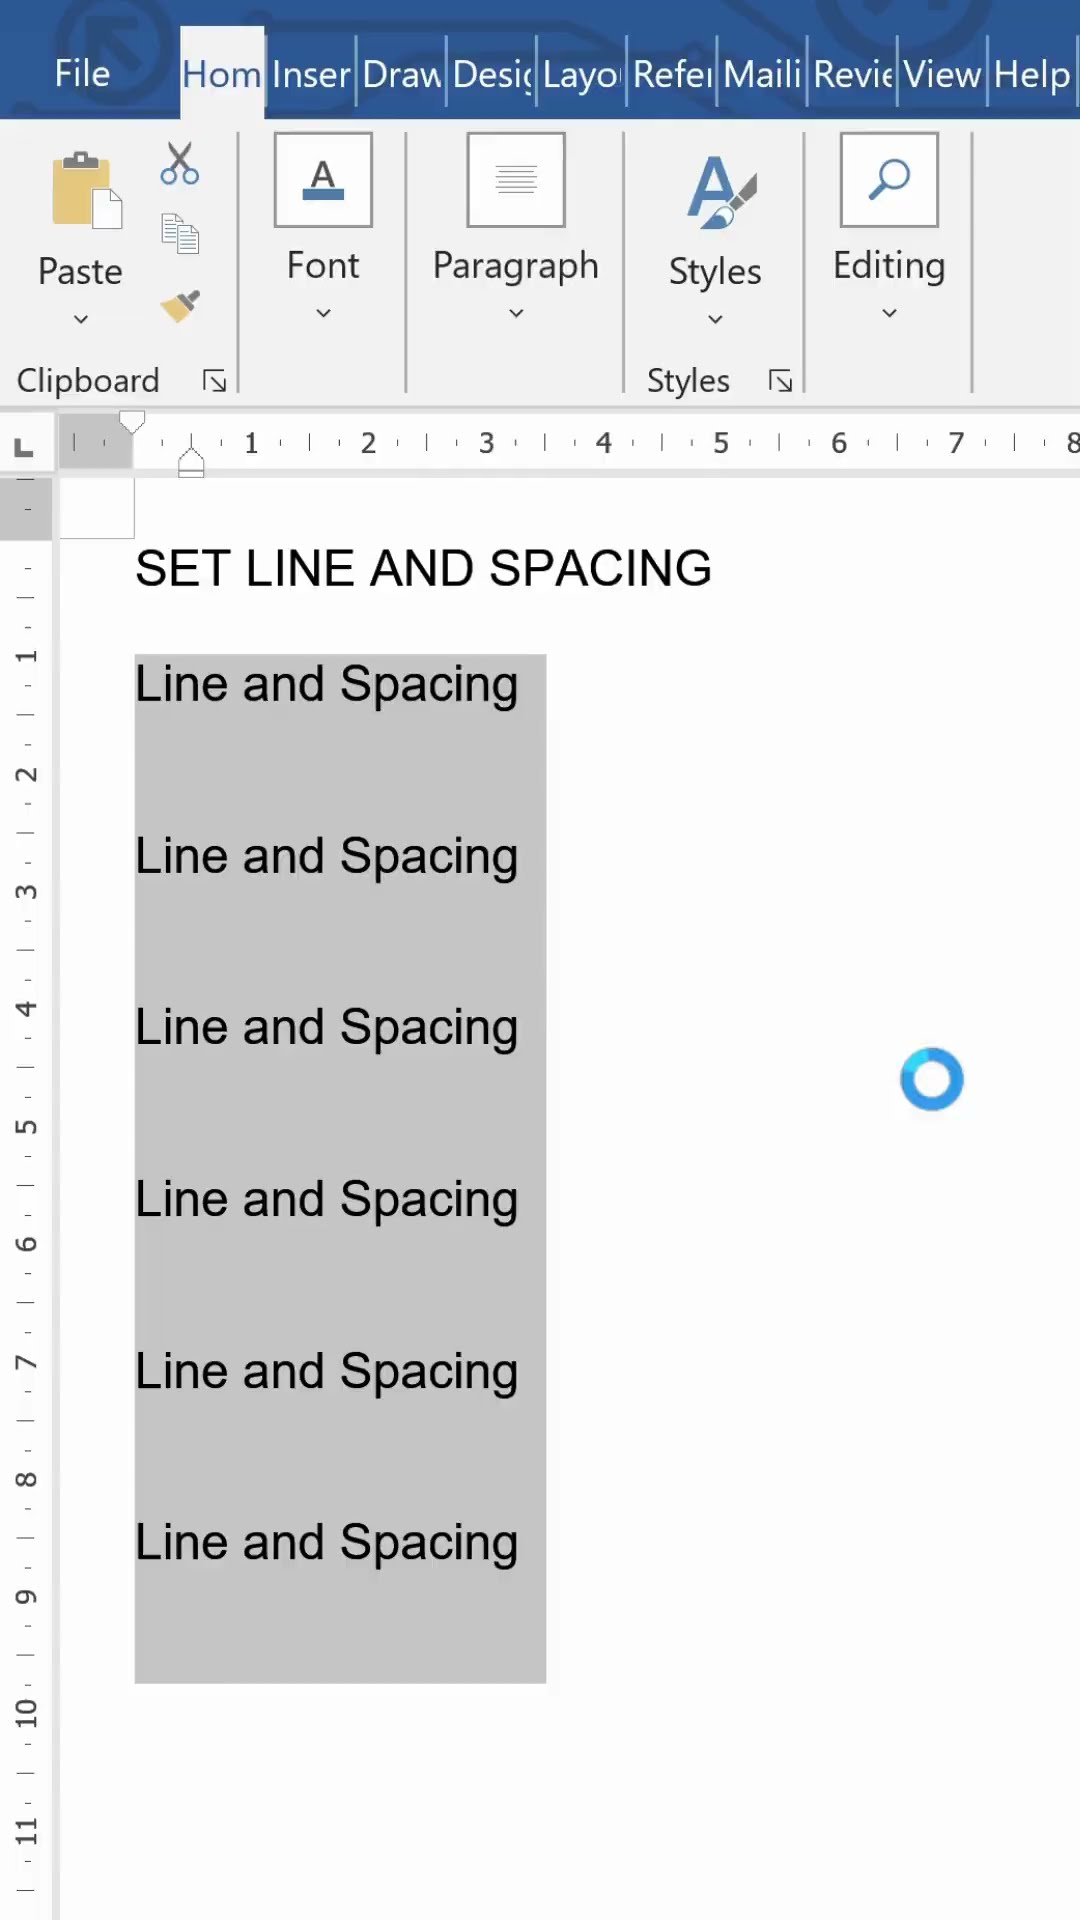Click the Copy icon
The image size is (1080, 1920).
pos(180,234)
